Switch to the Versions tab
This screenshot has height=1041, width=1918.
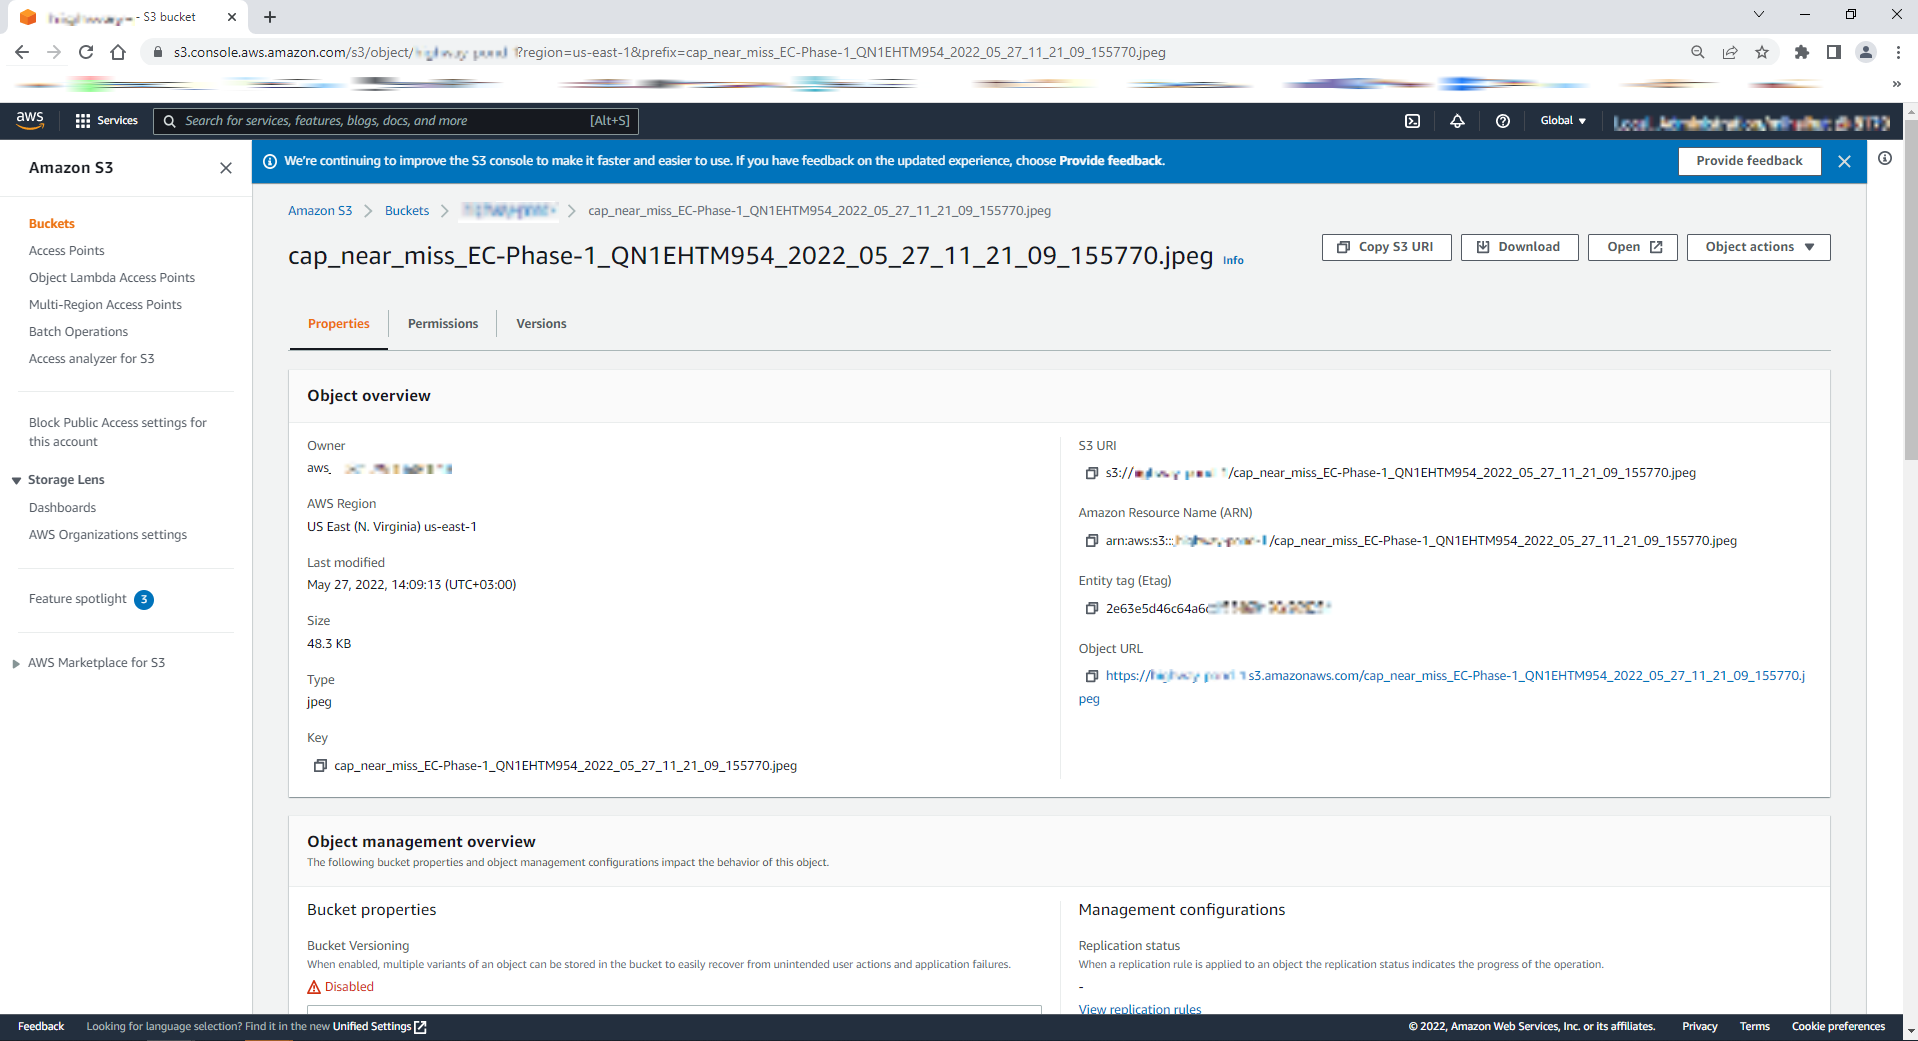click(x=541, y=324)
